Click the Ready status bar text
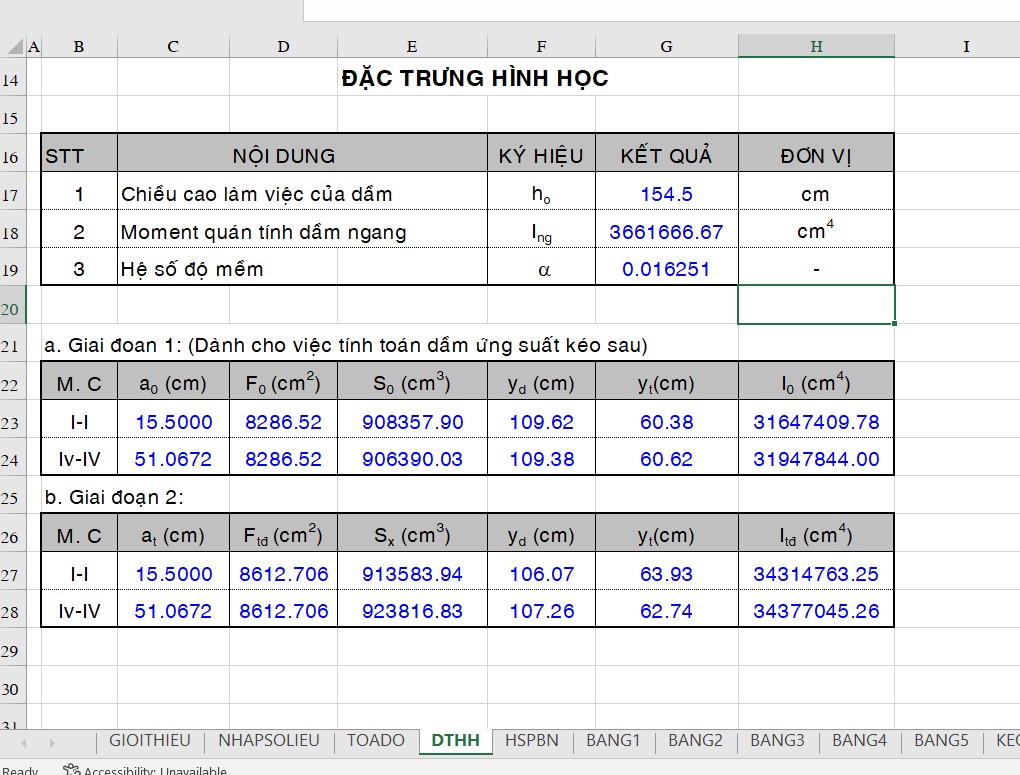Screen dimensions: 1020x775 pyautogui.click(x=20, y=770)
